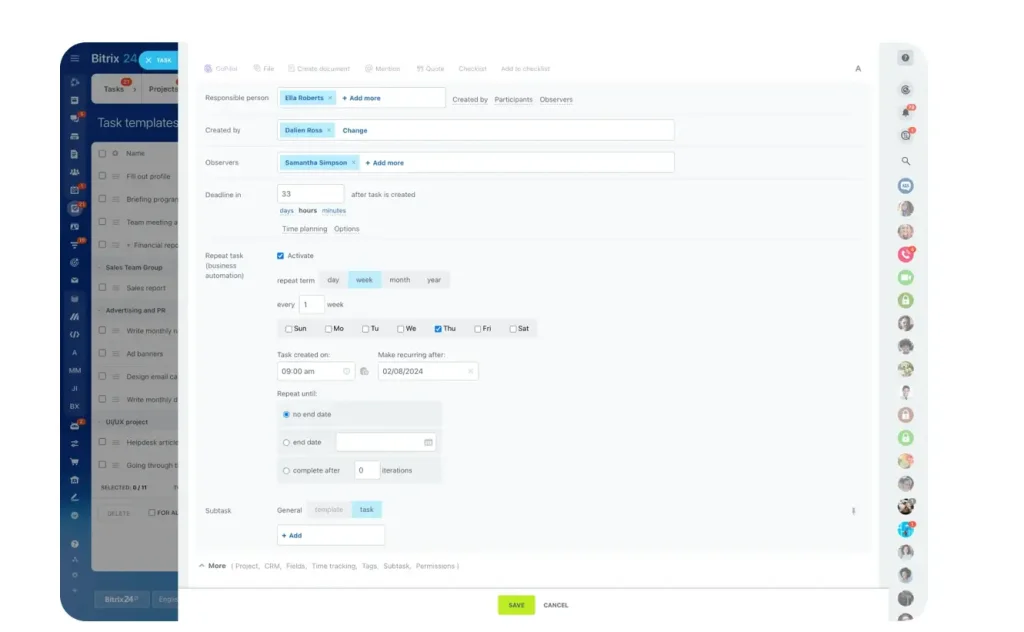Image resolution: width=1024 pixels, height=632 pixels.
Task: Select the template tab under Subtask
Action: coord(331,509)
